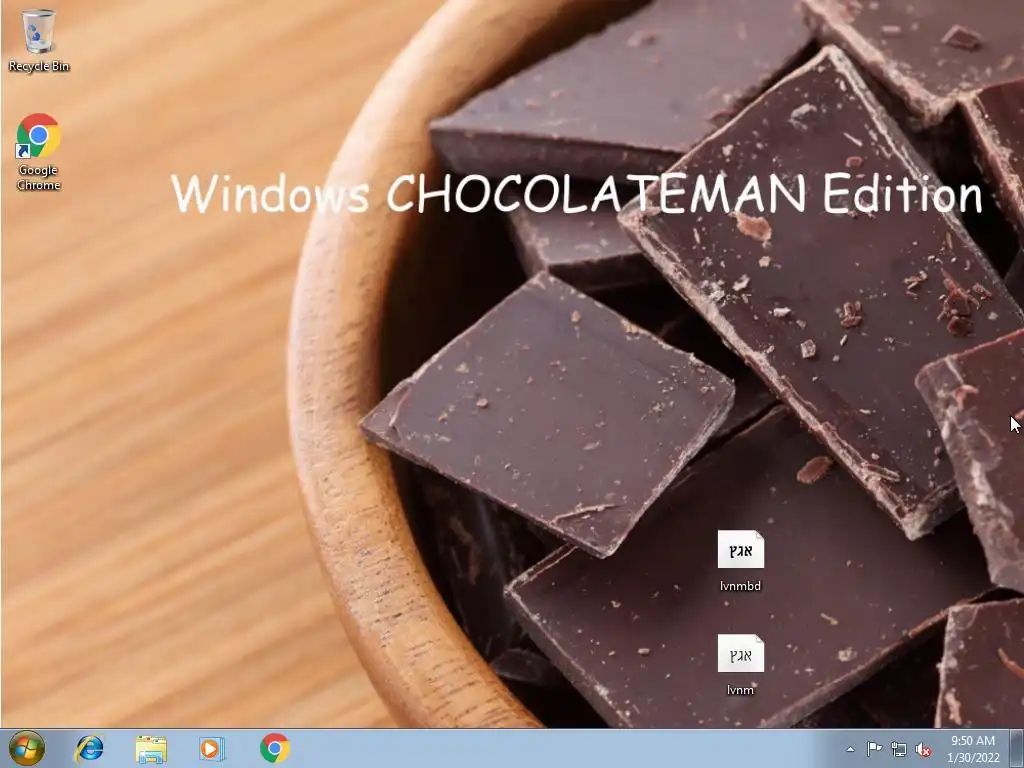The width and height of the screenshot is (1024, 768).
Task: Launch Internet Explorer from the taskbar
Action: tap(89, 748)
